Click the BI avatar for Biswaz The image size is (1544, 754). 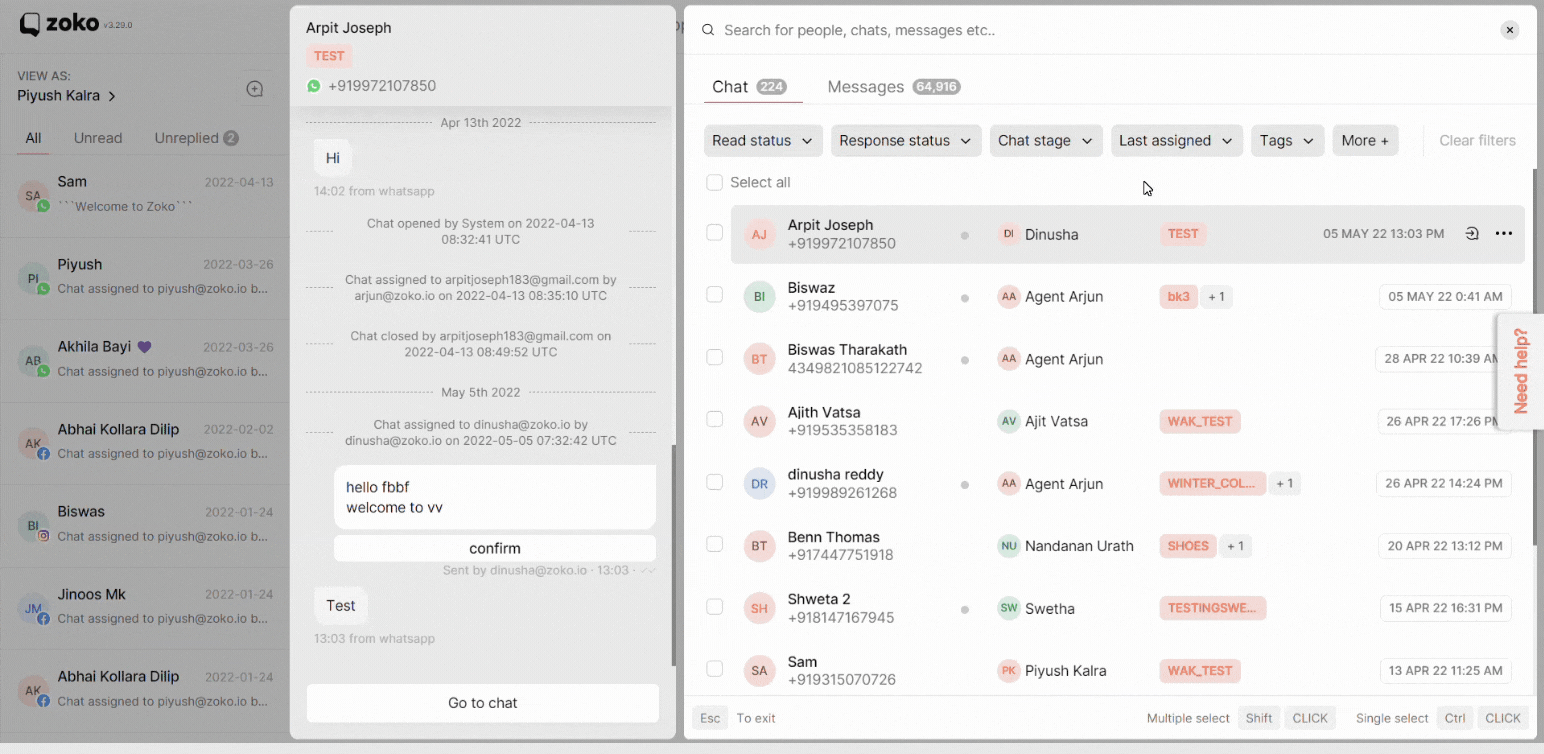[x=759, y=297]
